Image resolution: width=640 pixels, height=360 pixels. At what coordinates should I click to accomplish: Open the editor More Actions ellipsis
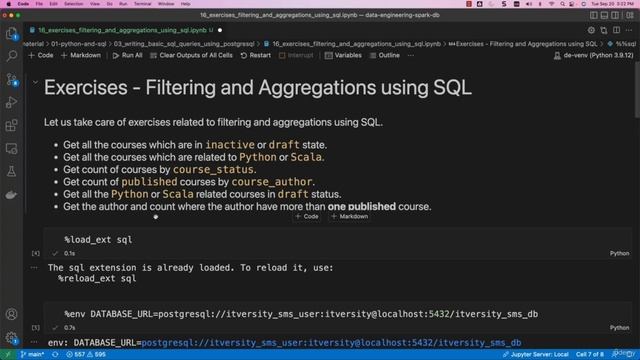click(629, 30)
